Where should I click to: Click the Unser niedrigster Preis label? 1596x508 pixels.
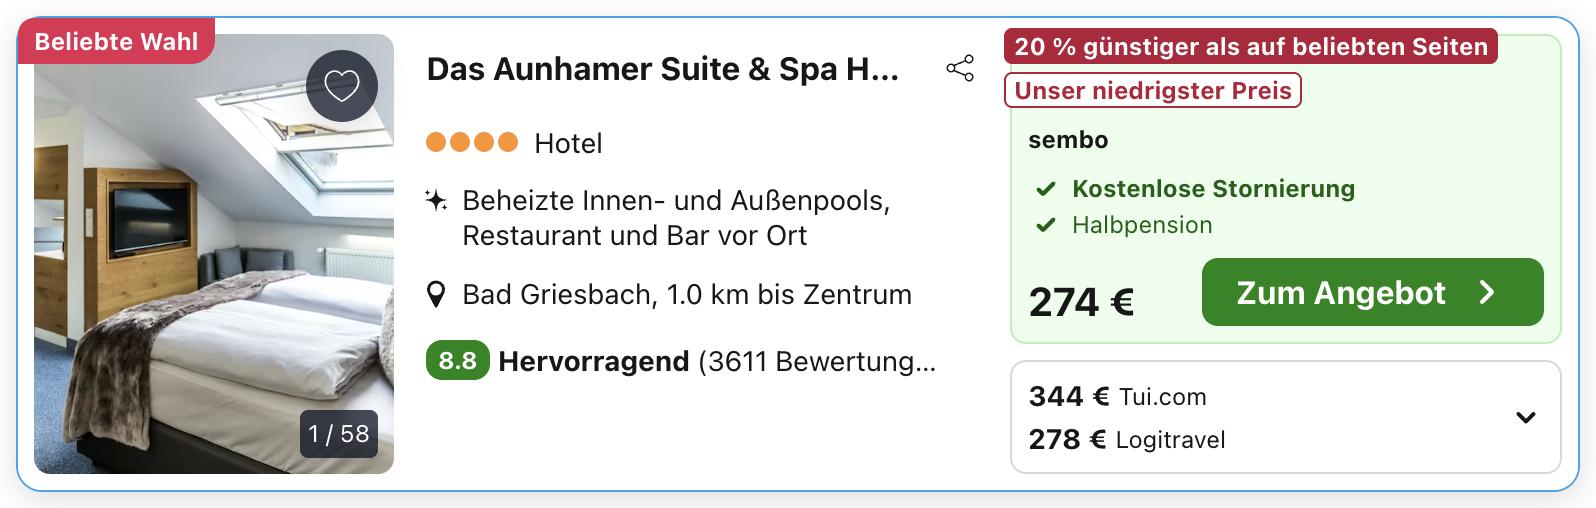pyautogui.click(x=1152, y=91)
